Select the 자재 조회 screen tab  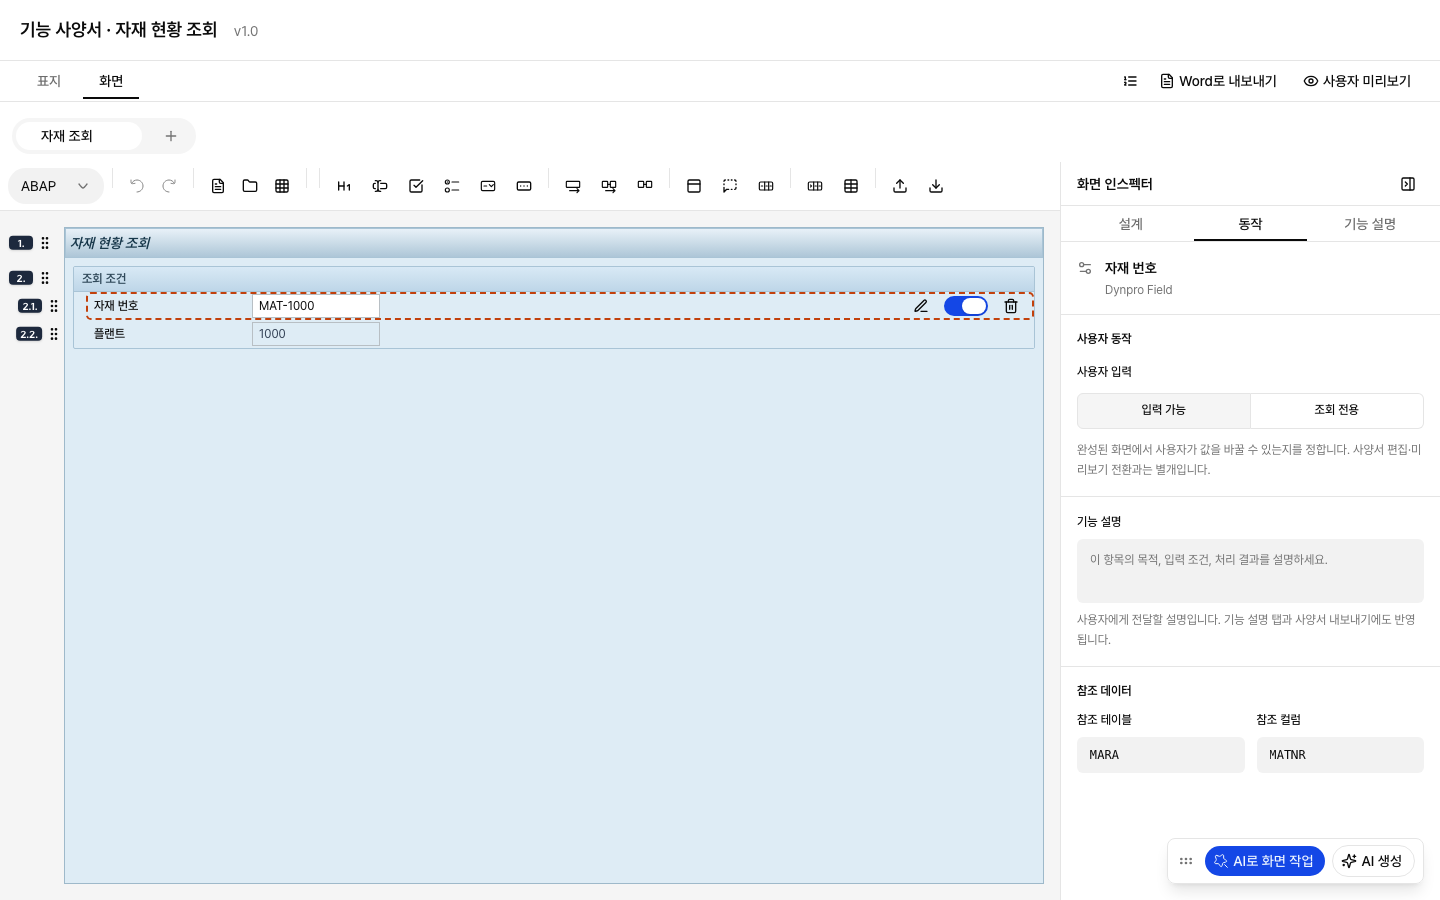(x=79, y=136)
